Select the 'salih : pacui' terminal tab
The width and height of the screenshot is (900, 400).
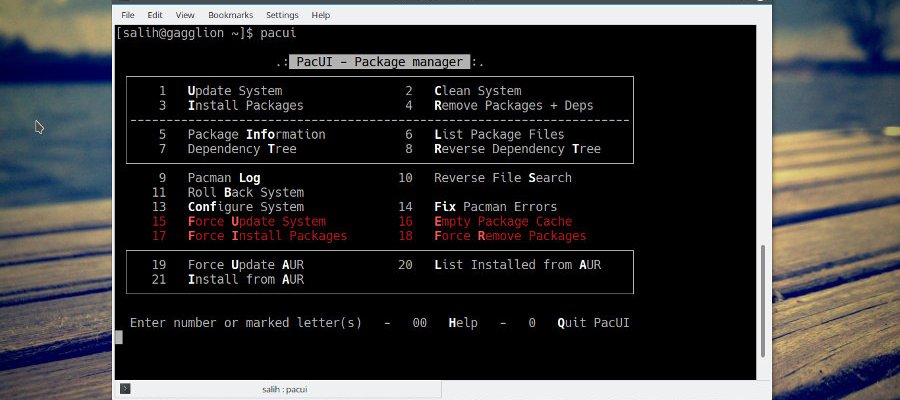pos(284,389)
